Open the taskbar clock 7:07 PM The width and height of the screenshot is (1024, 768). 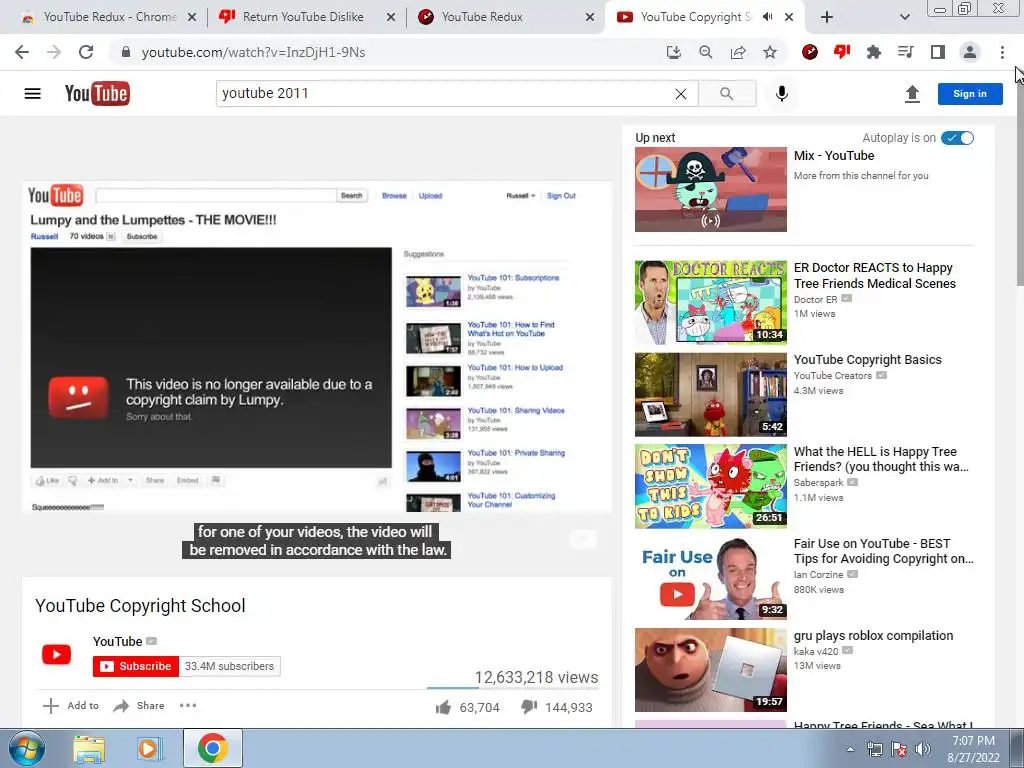973,749
